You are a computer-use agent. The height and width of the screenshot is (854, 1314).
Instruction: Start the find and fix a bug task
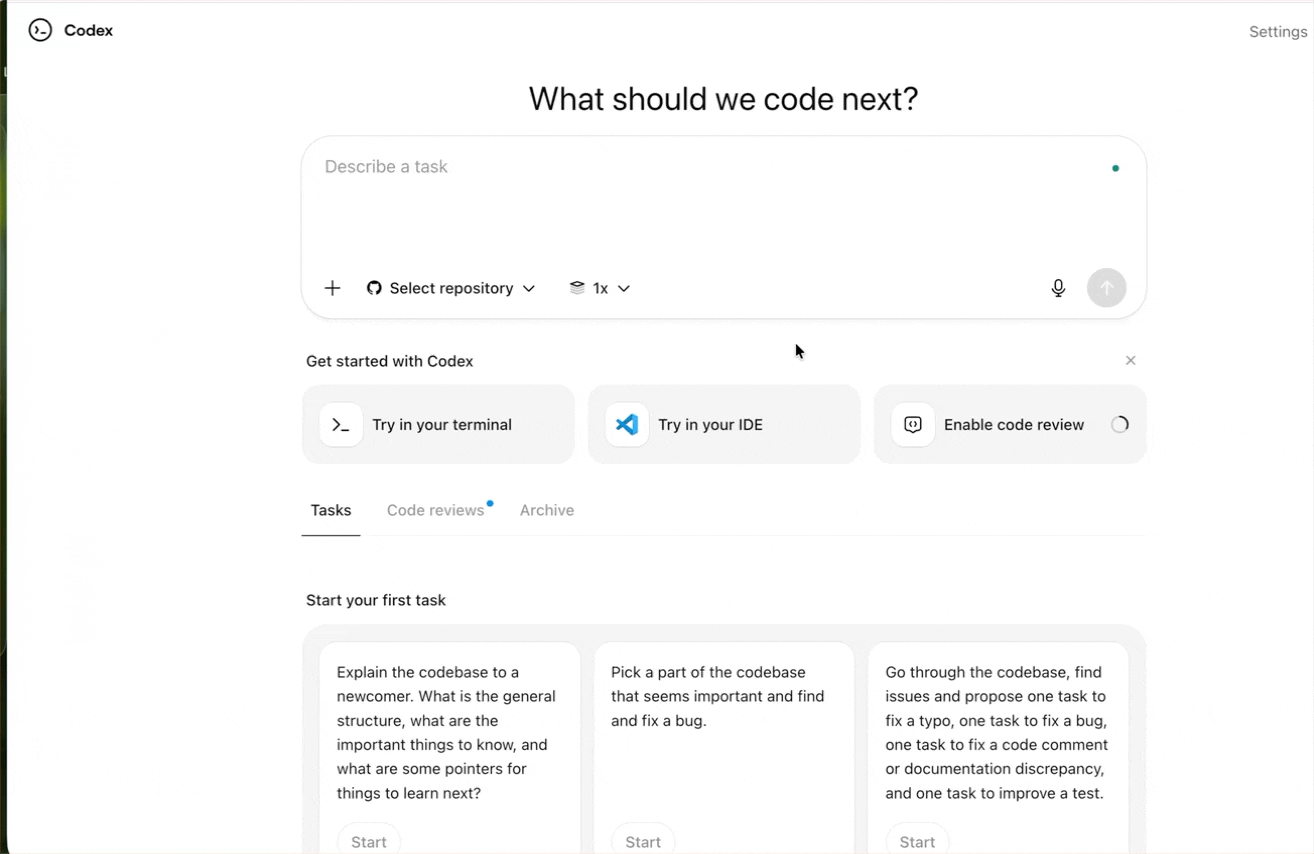643,841
